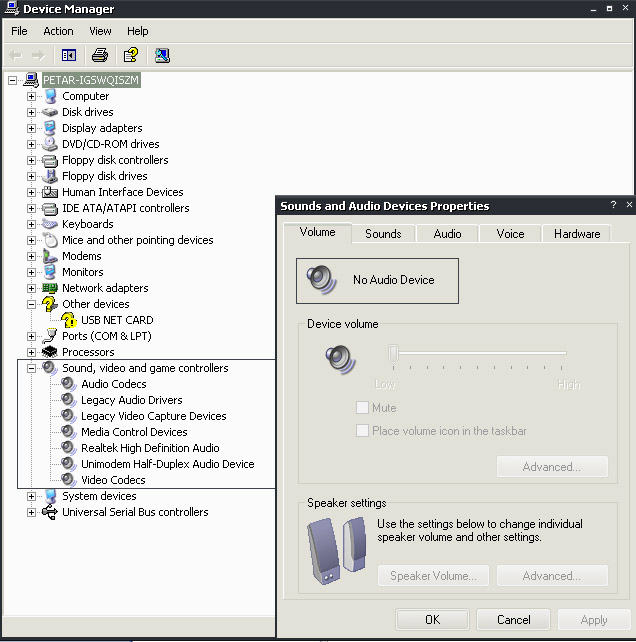Switch to the Voice tab
The height and width of the screenshot is (642, 636).
click(510, 234)
